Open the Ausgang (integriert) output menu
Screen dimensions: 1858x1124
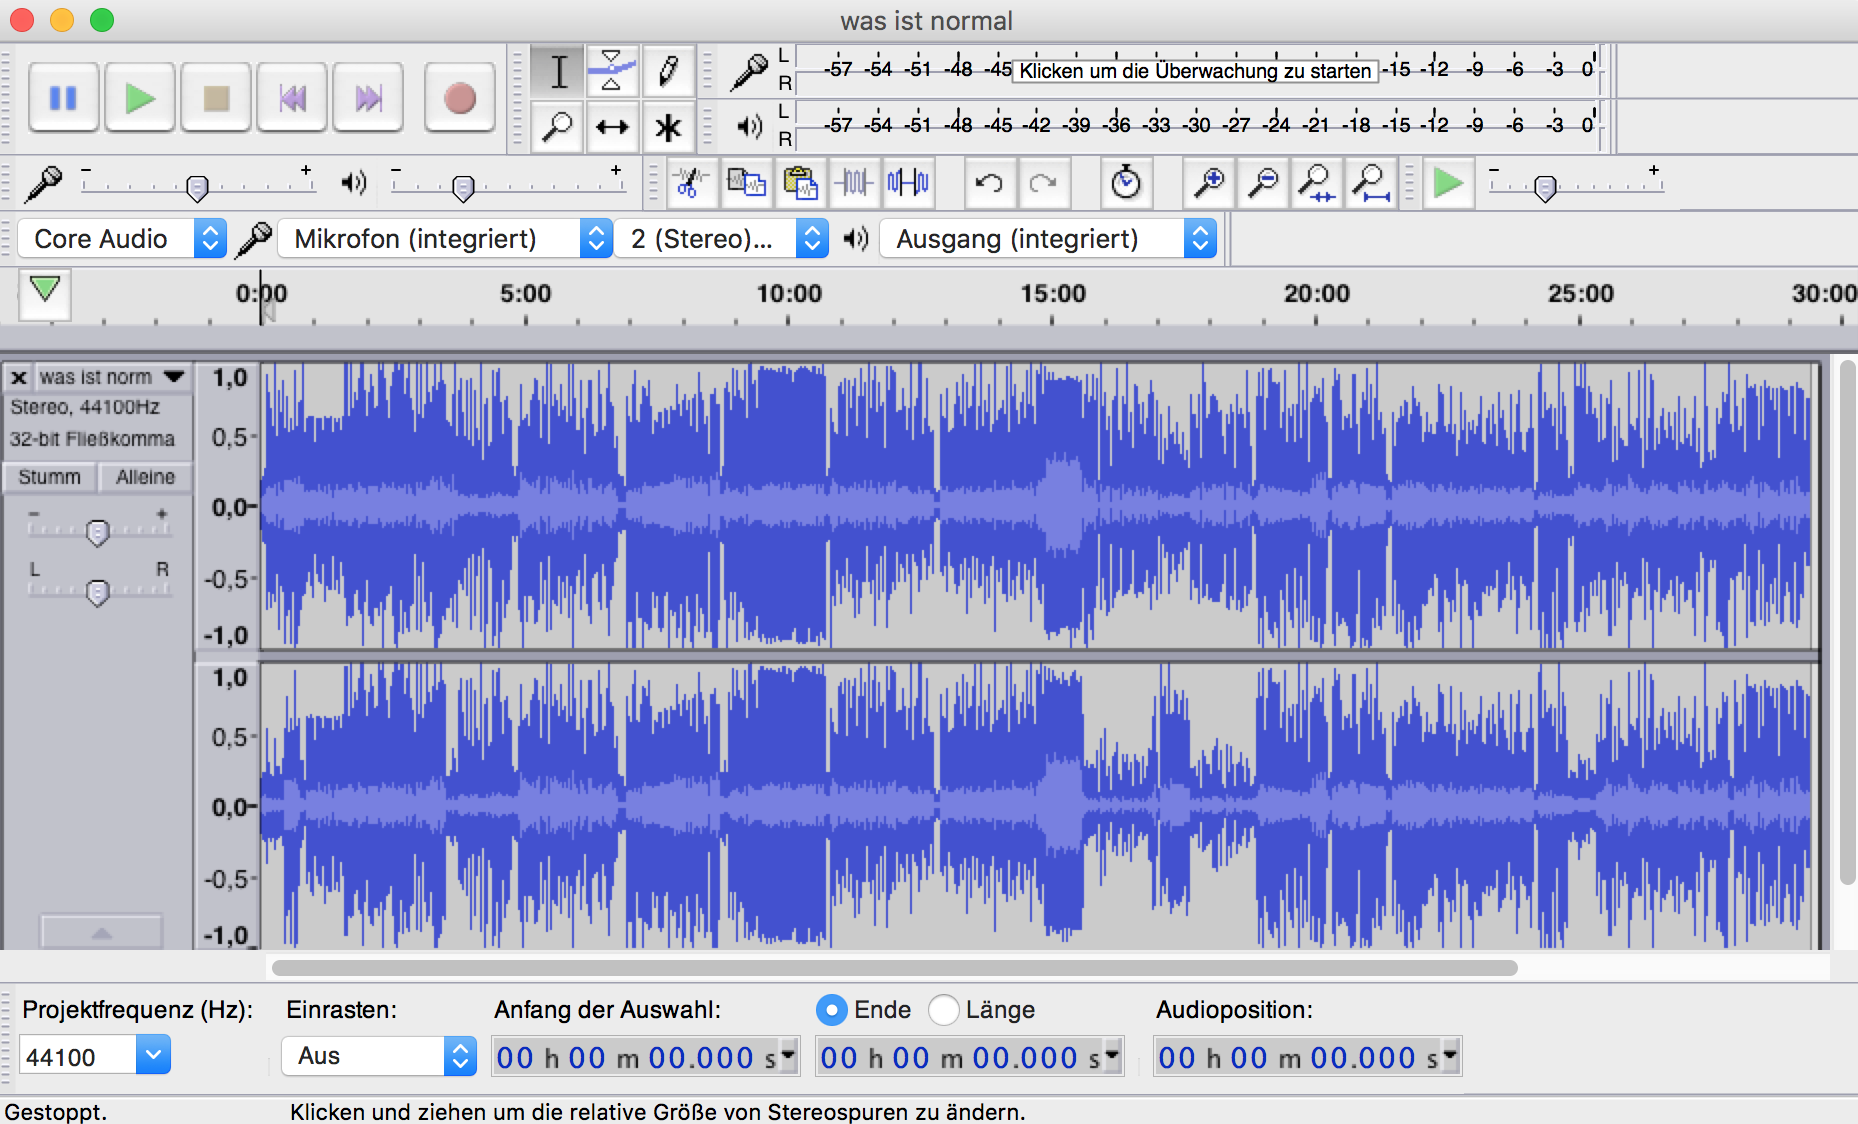[x=1047, y=239]
